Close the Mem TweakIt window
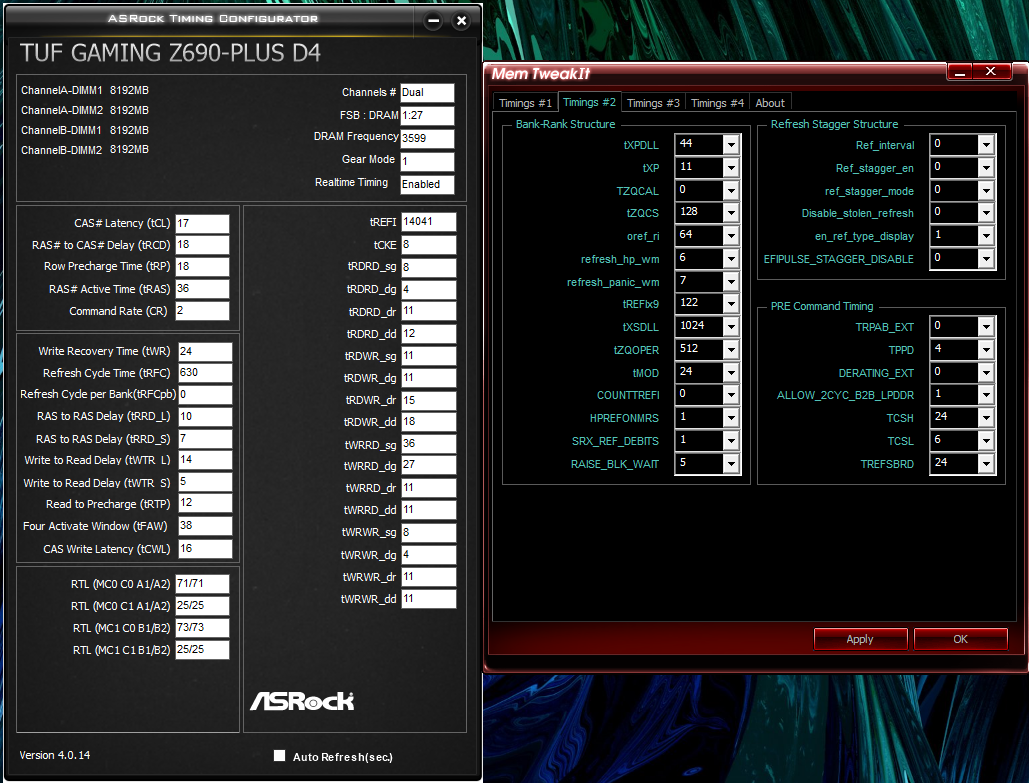 click(991, 72)
